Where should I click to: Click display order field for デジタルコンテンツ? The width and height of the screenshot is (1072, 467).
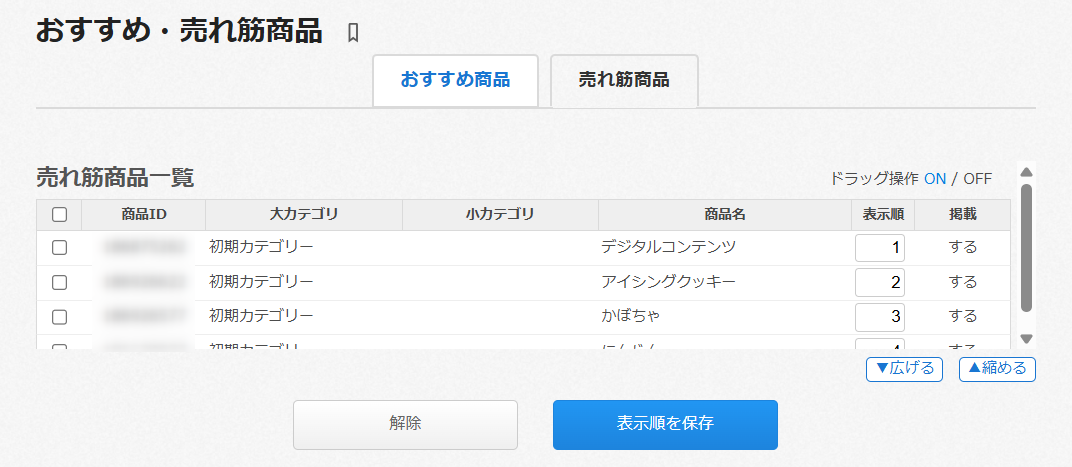click(880, 247)
